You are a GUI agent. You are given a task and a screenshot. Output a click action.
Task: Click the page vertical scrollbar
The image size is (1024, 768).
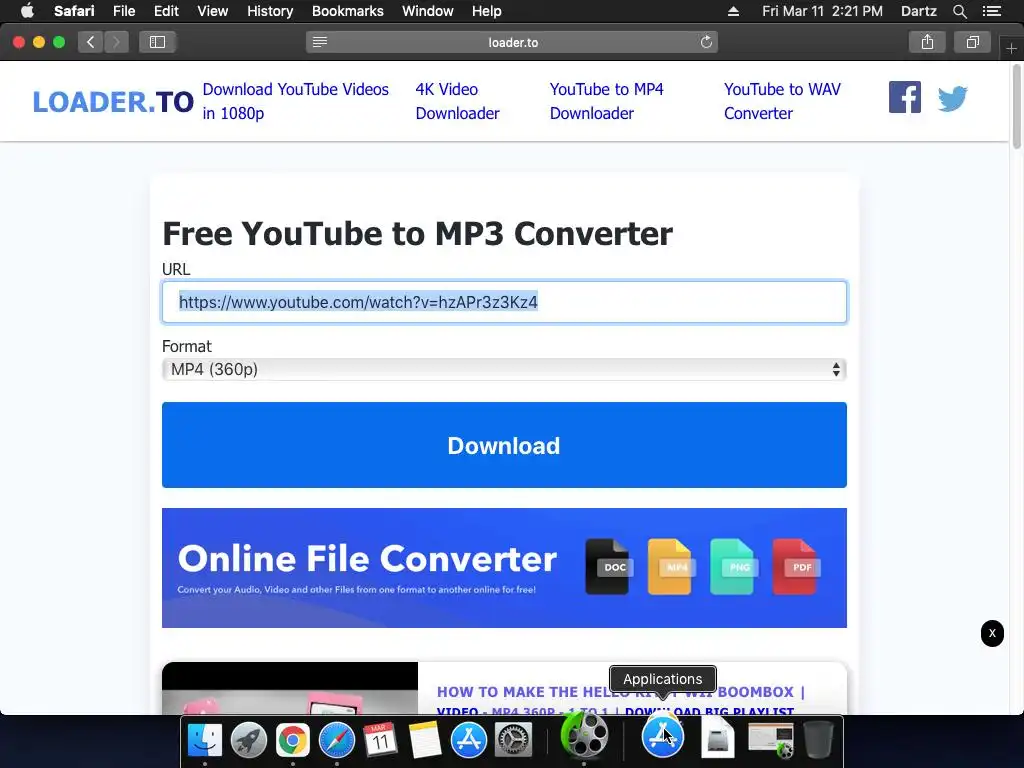click(1017, 104)
